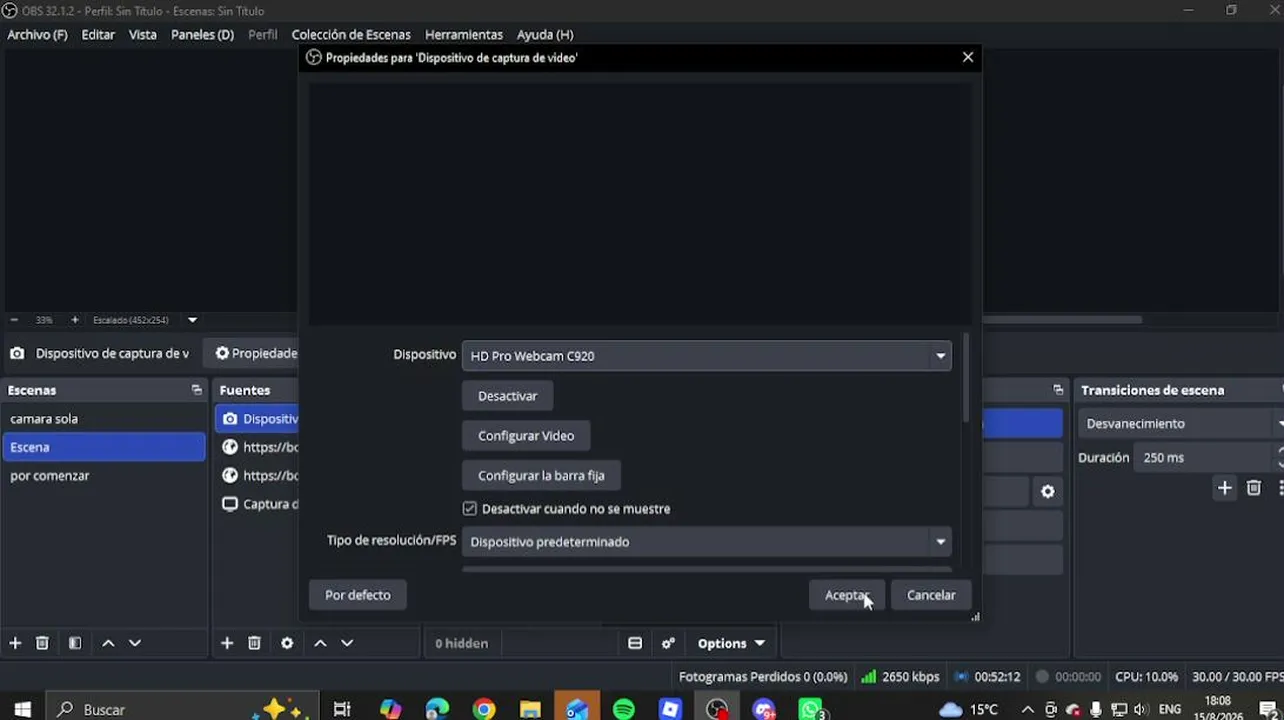
Task: Open Windows Start menu
Action: click(22, 709)
